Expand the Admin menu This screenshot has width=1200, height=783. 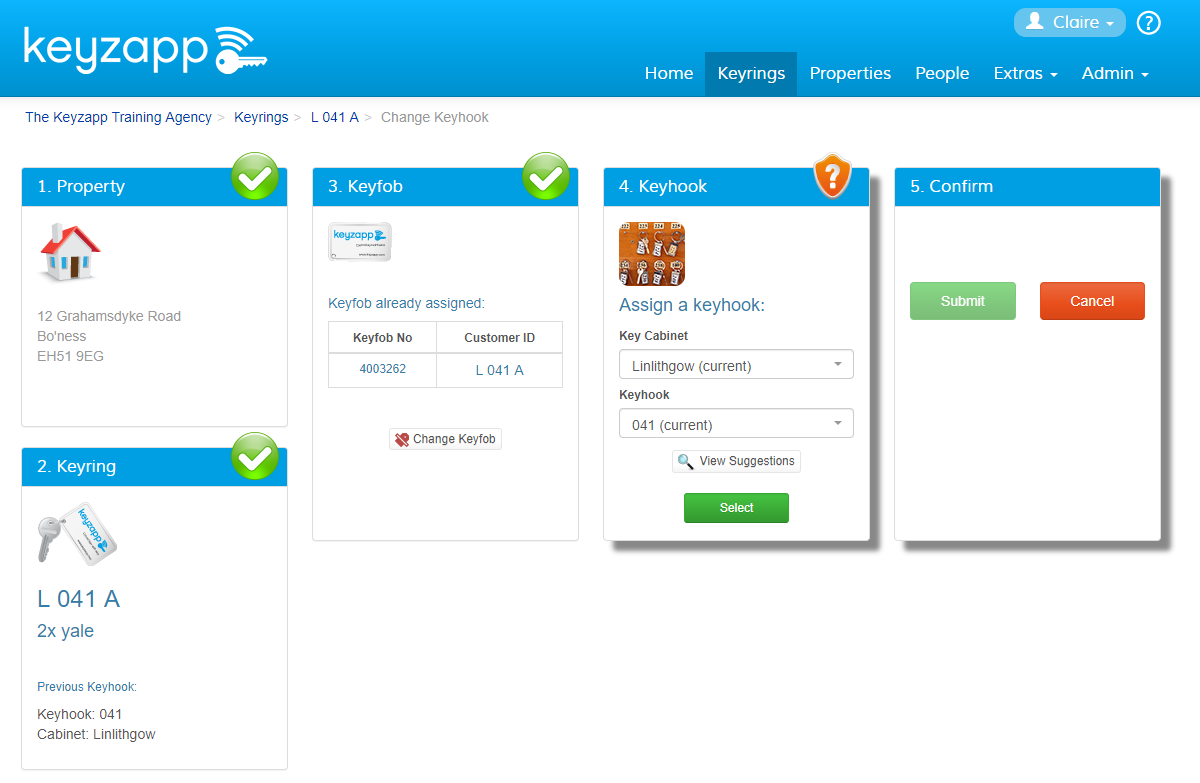coord(1115,73)
